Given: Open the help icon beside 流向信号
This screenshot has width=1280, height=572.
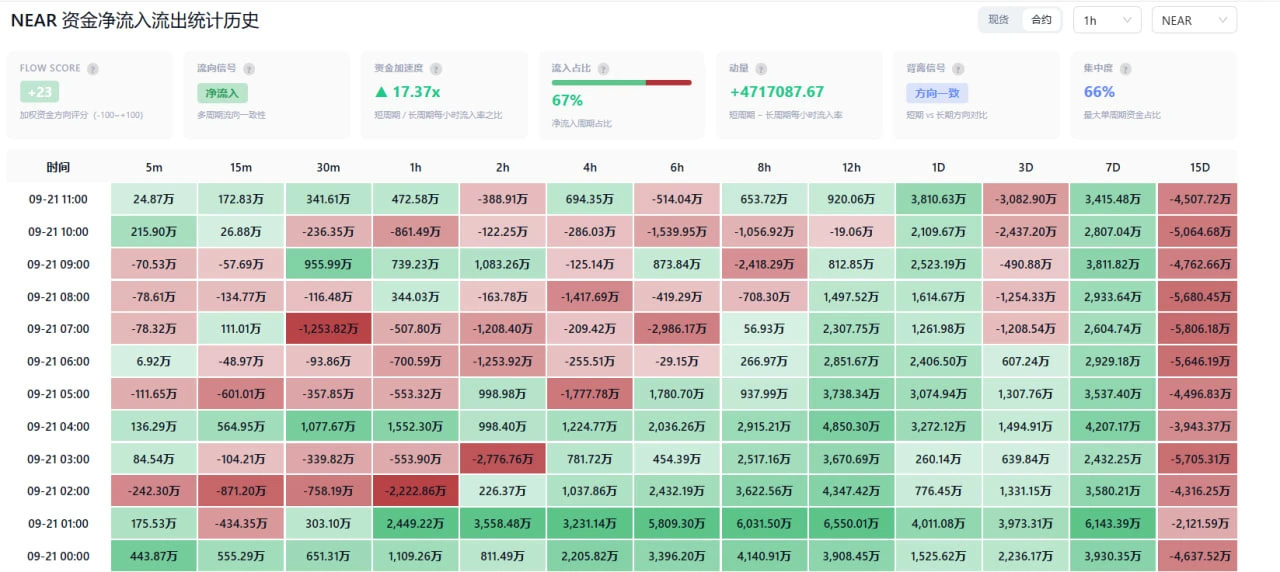Looking at the screenshot, I should pyautogui.click(x=249, y=69).
